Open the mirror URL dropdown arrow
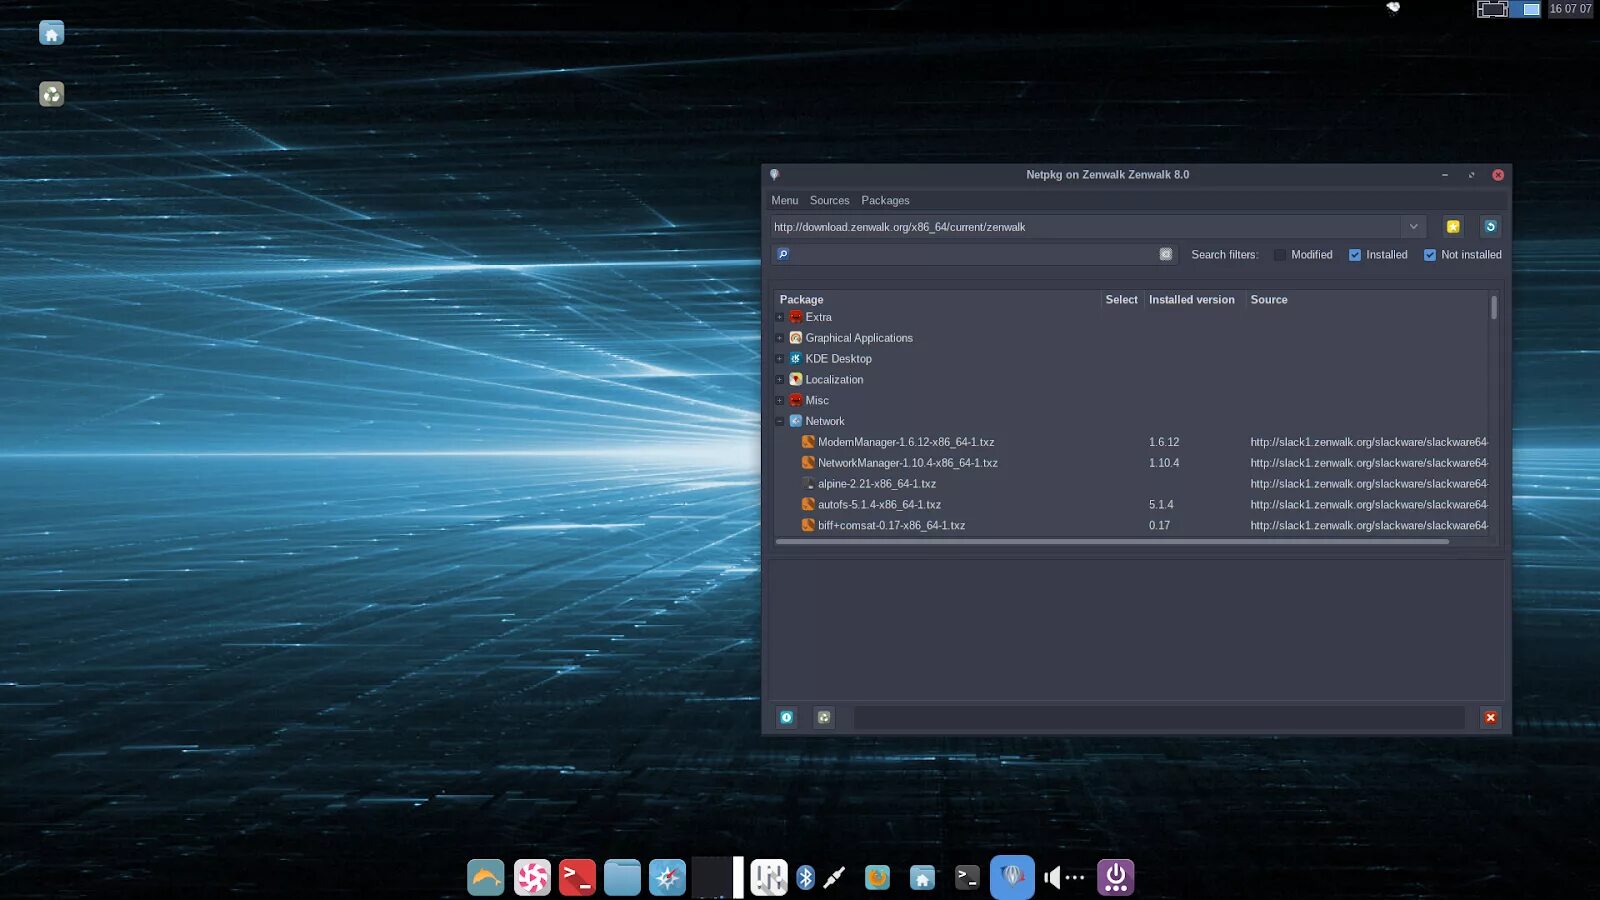Screen dimensions: 1600x900 coord(1414,227)
